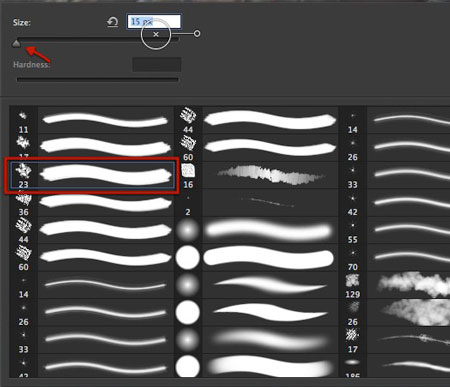Click the brush angle preview circle handle
This screenshot has width=450, height=387.
(x=197, y=33)
